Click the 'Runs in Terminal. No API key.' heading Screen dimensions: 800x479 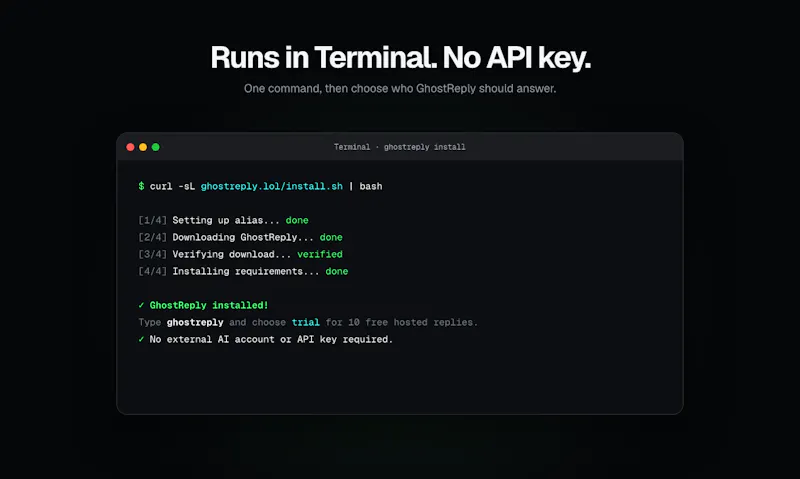pos(401,57)
